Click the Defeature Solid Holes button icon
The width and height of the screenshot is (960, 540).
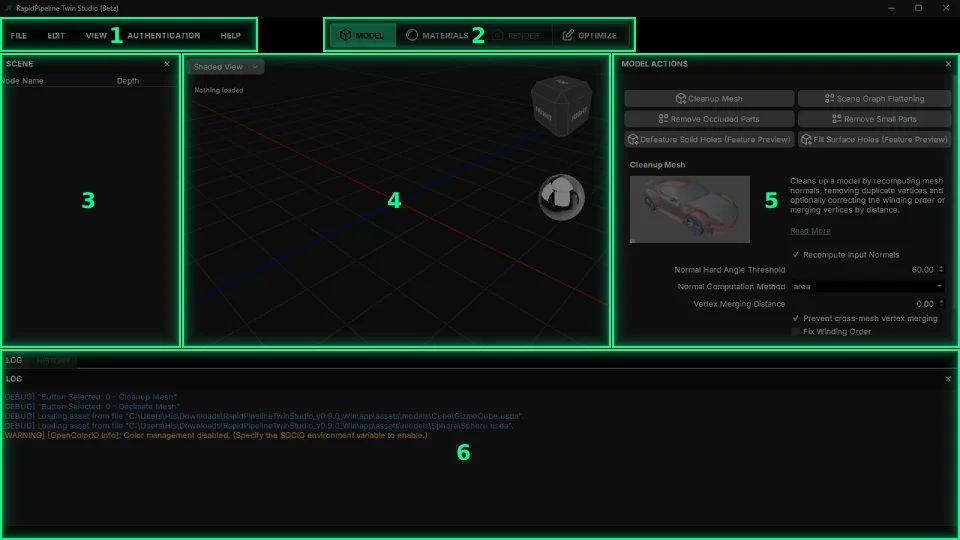pos(633,140)
